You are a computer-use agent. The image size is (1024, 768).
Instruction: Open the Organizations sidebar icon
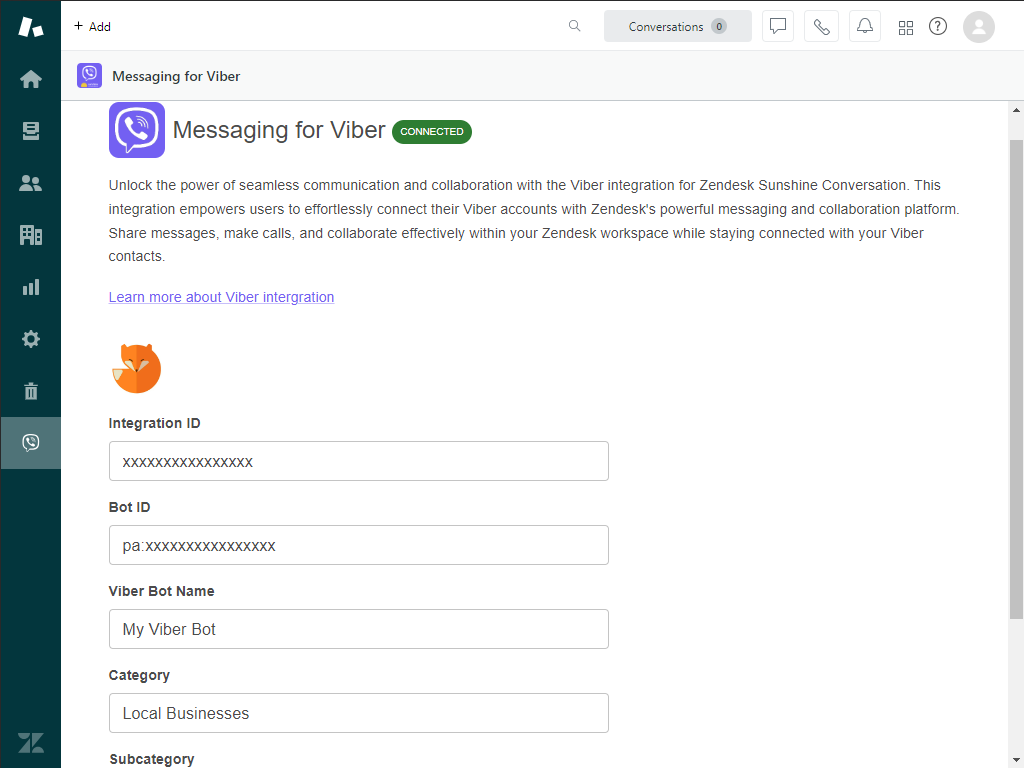[30, 234]
